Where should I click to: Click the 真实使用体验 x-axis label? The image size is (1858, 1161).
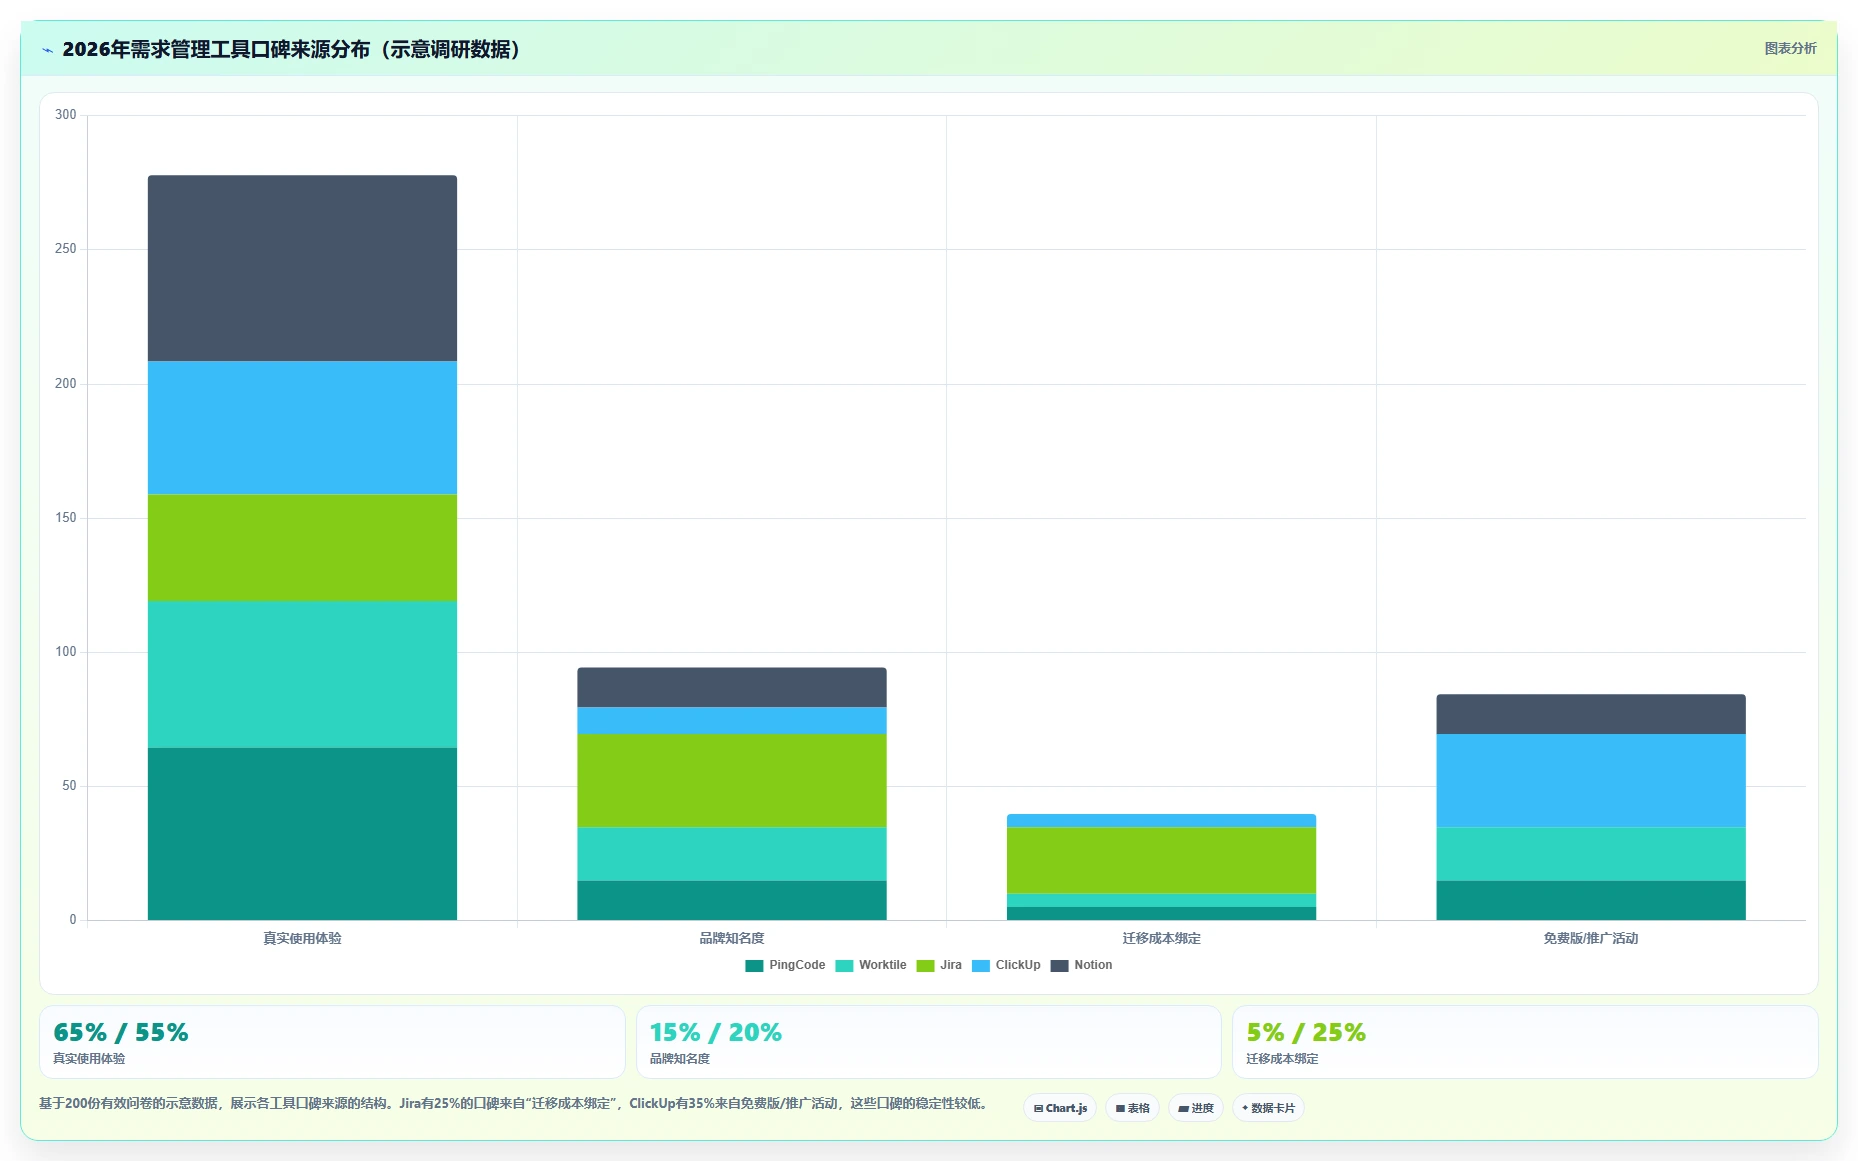[302, 938]
